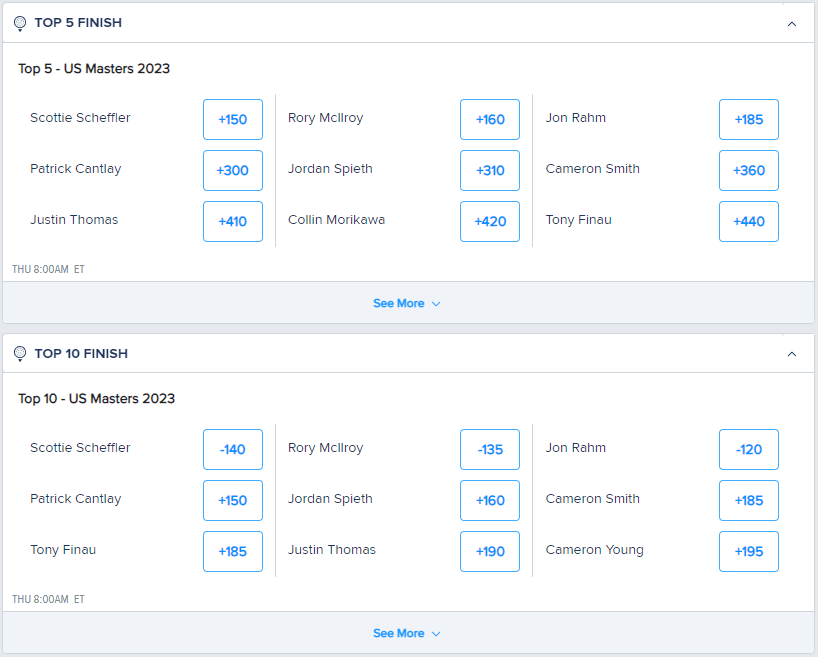Click THU 8:00AM ET under Top 10 market
818x657 pixels.
pyautogui.click(x=48, y=599)
